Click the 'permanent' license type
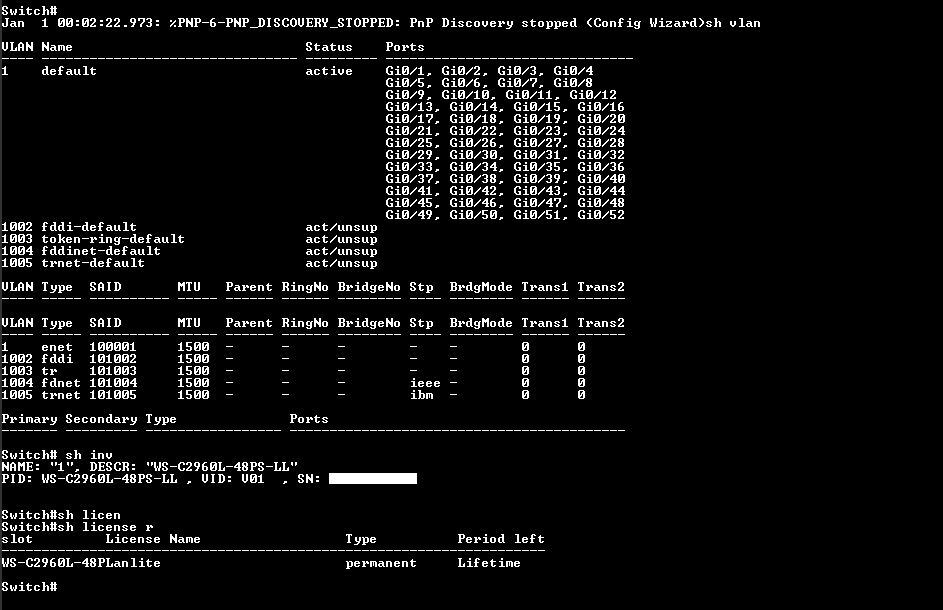943x610 pixels. coord(381,562)
